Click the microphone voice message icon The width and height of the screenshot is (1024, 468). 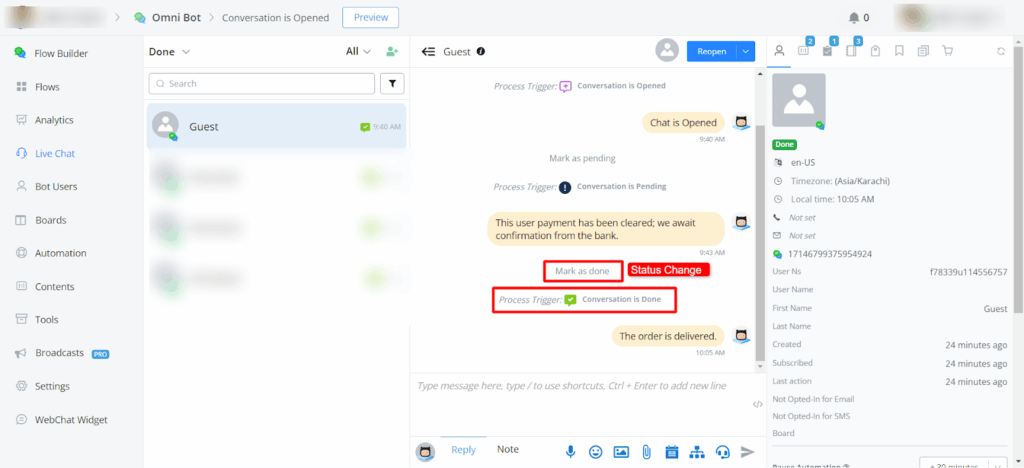(x=570, y=451)
